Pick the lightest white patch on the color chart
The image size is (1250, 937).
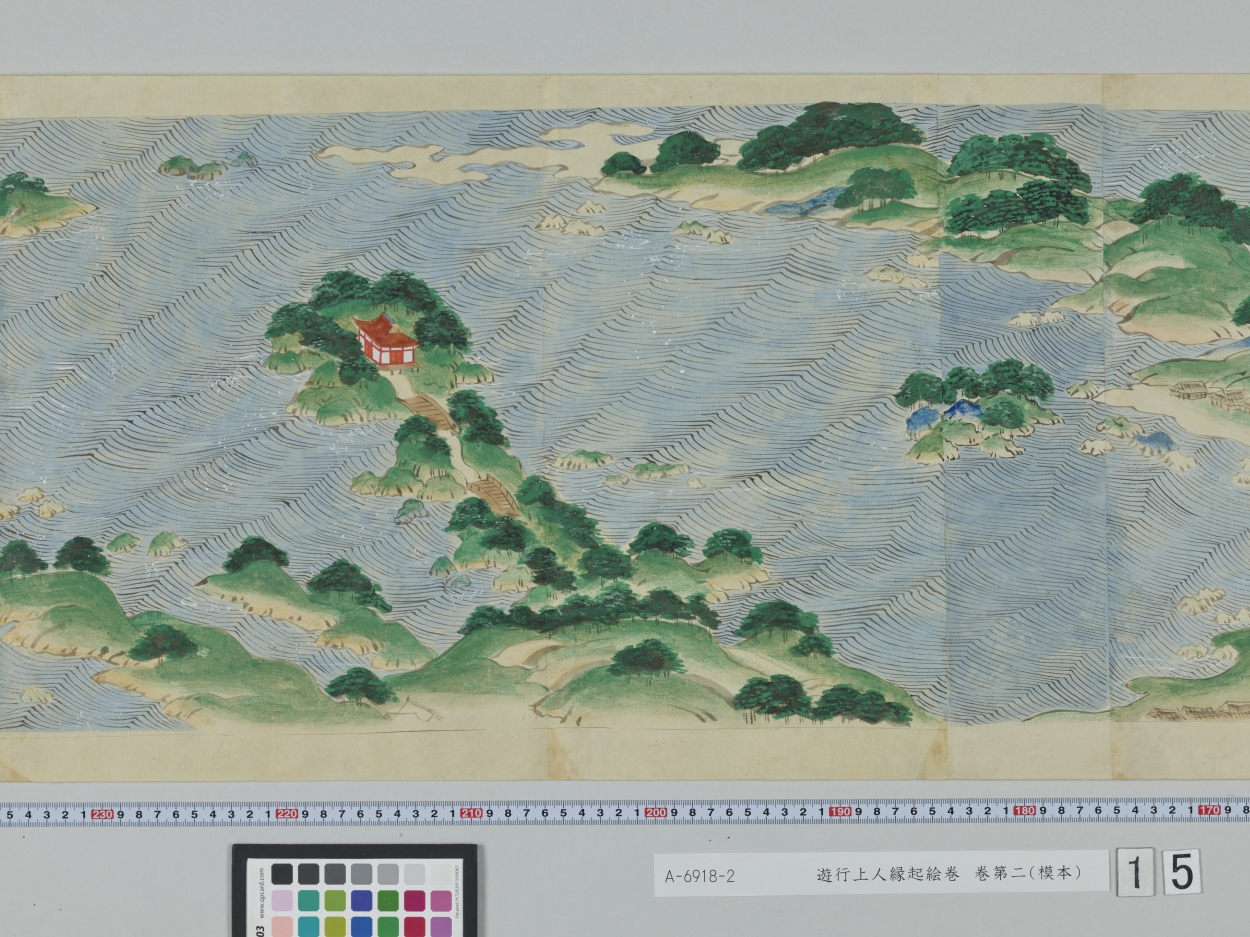(441, 874)
